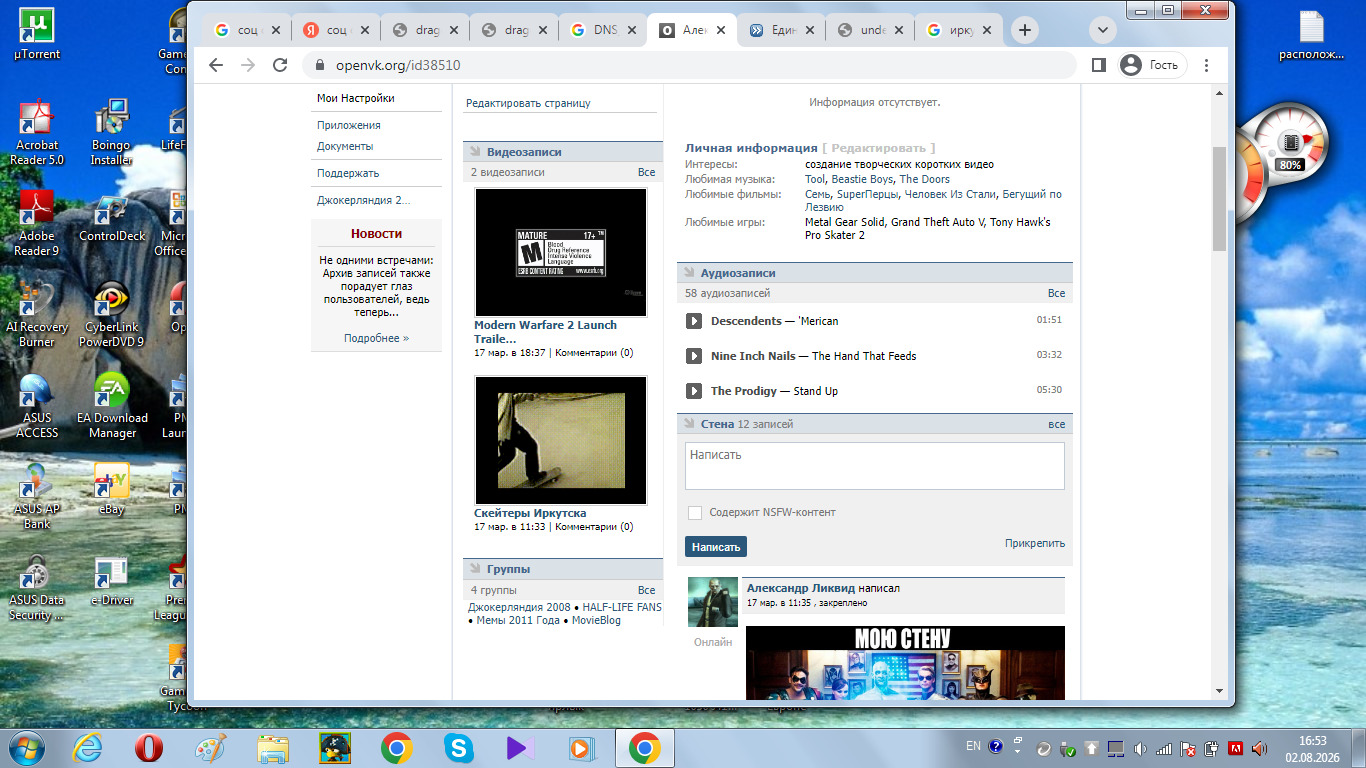This screenshot has width=1366, height=768.
Task: Collapse the Аудиозаписи section header arrow
Action: coord(689,273)
